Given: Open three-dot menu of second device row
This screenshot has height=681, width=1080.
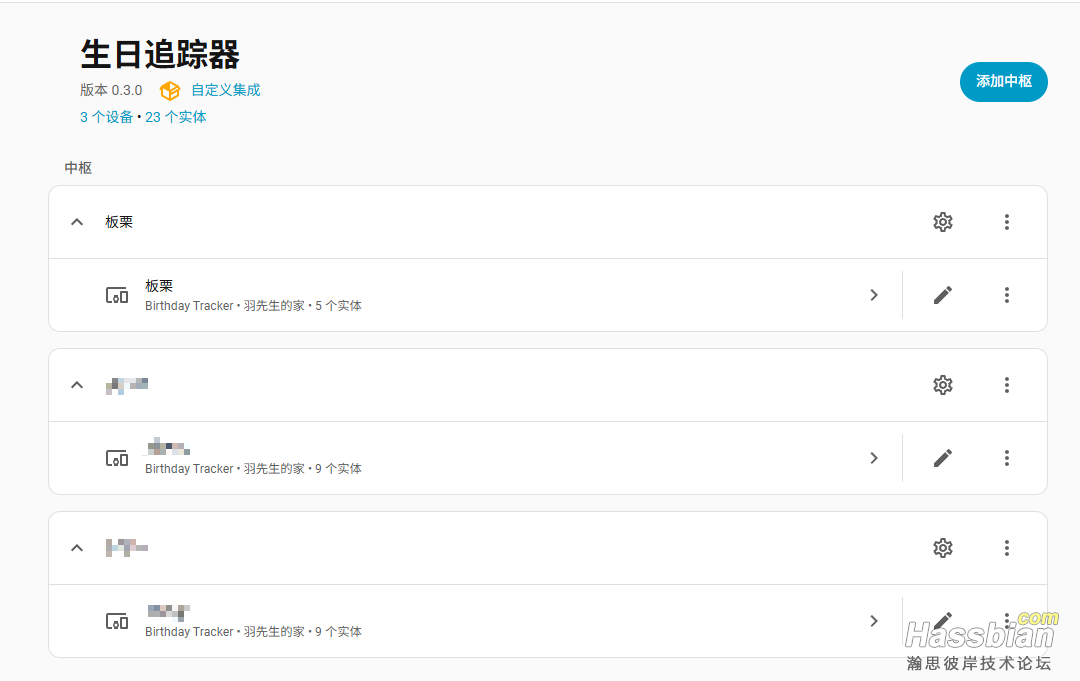Looking at the screenshot, I should click(x=1006, y=458).
